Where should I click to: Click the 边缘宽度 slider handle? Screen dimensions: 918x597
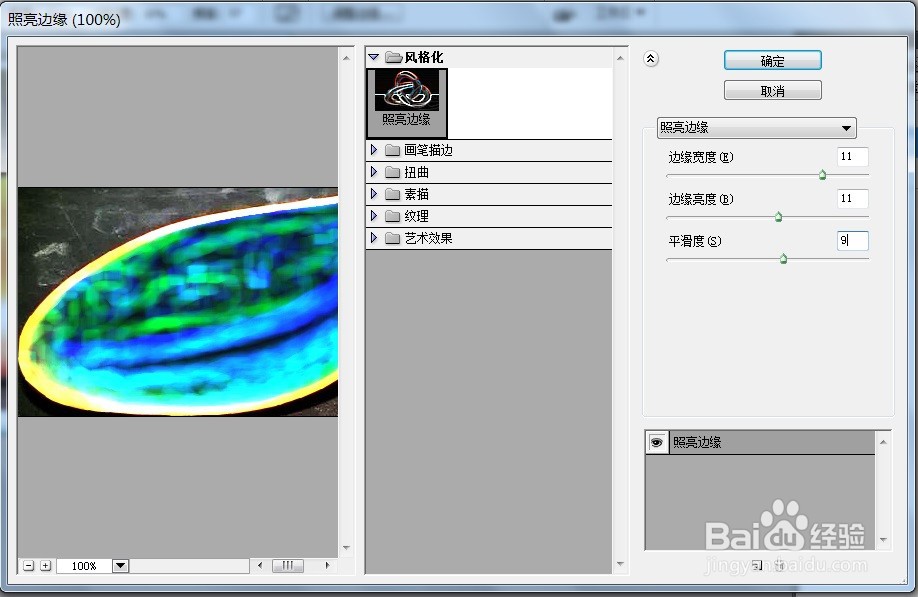822,174
